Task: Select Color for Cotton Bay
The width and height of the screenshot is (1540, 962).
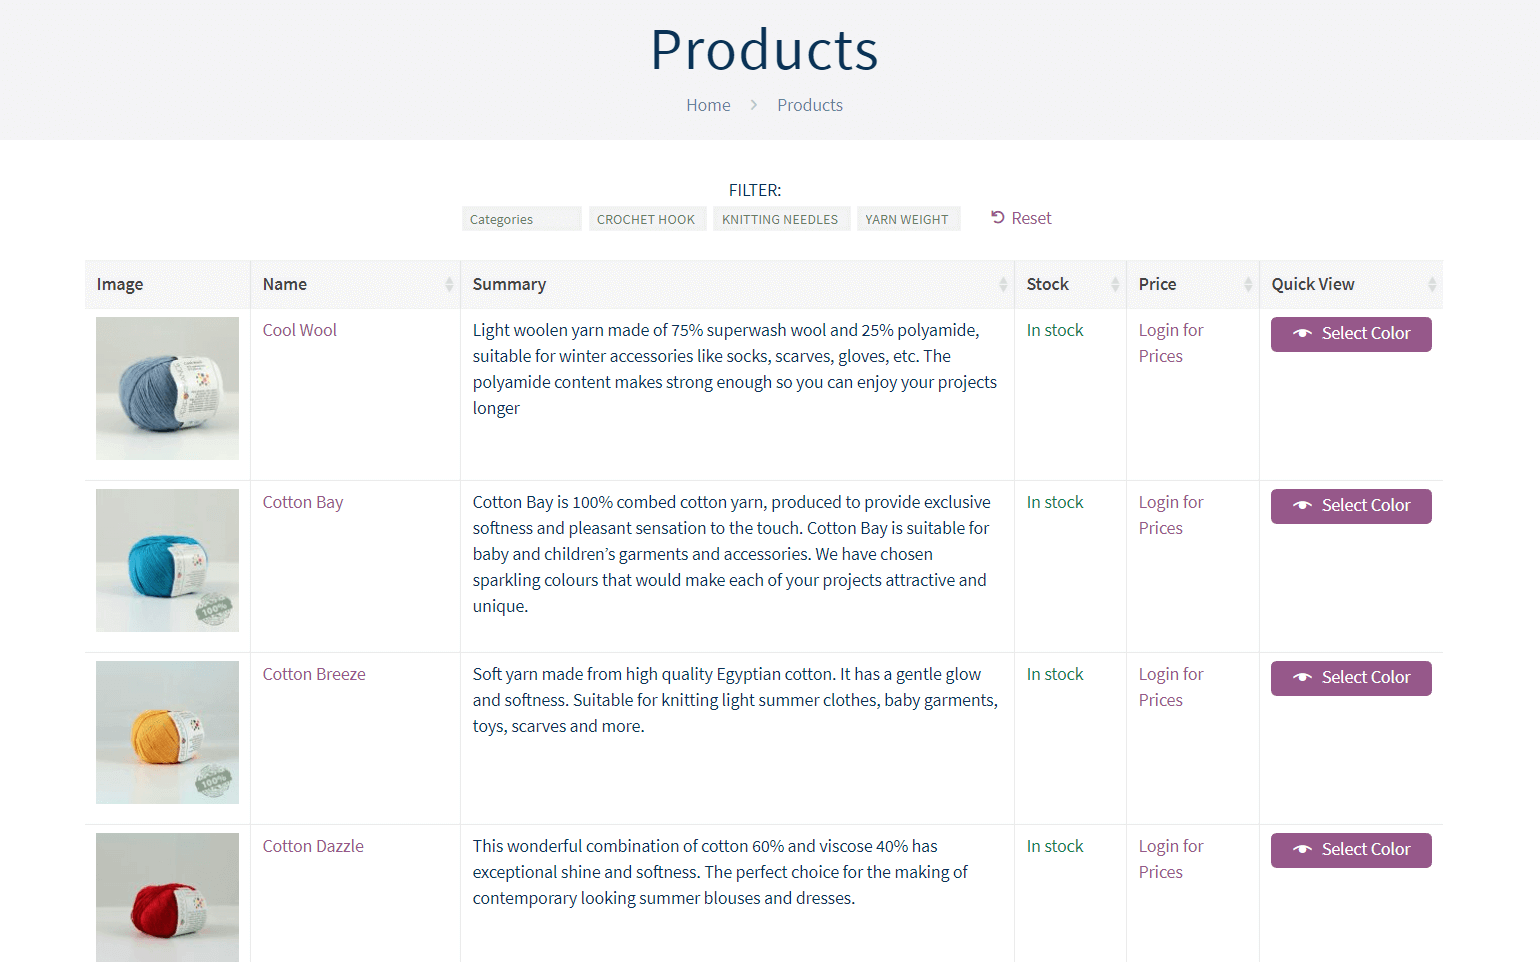Action: [1351, 506]
